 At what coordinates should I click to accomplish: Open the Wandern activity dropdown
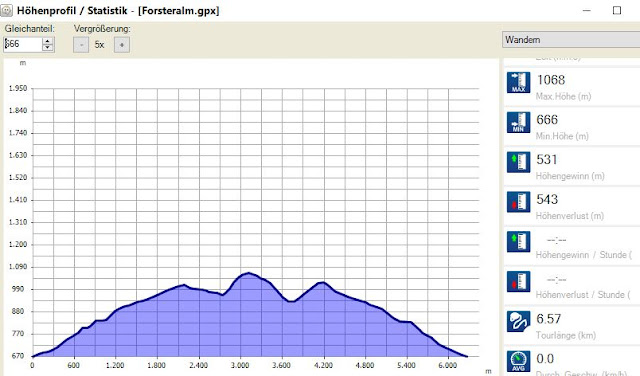click(x=571, y=40)
